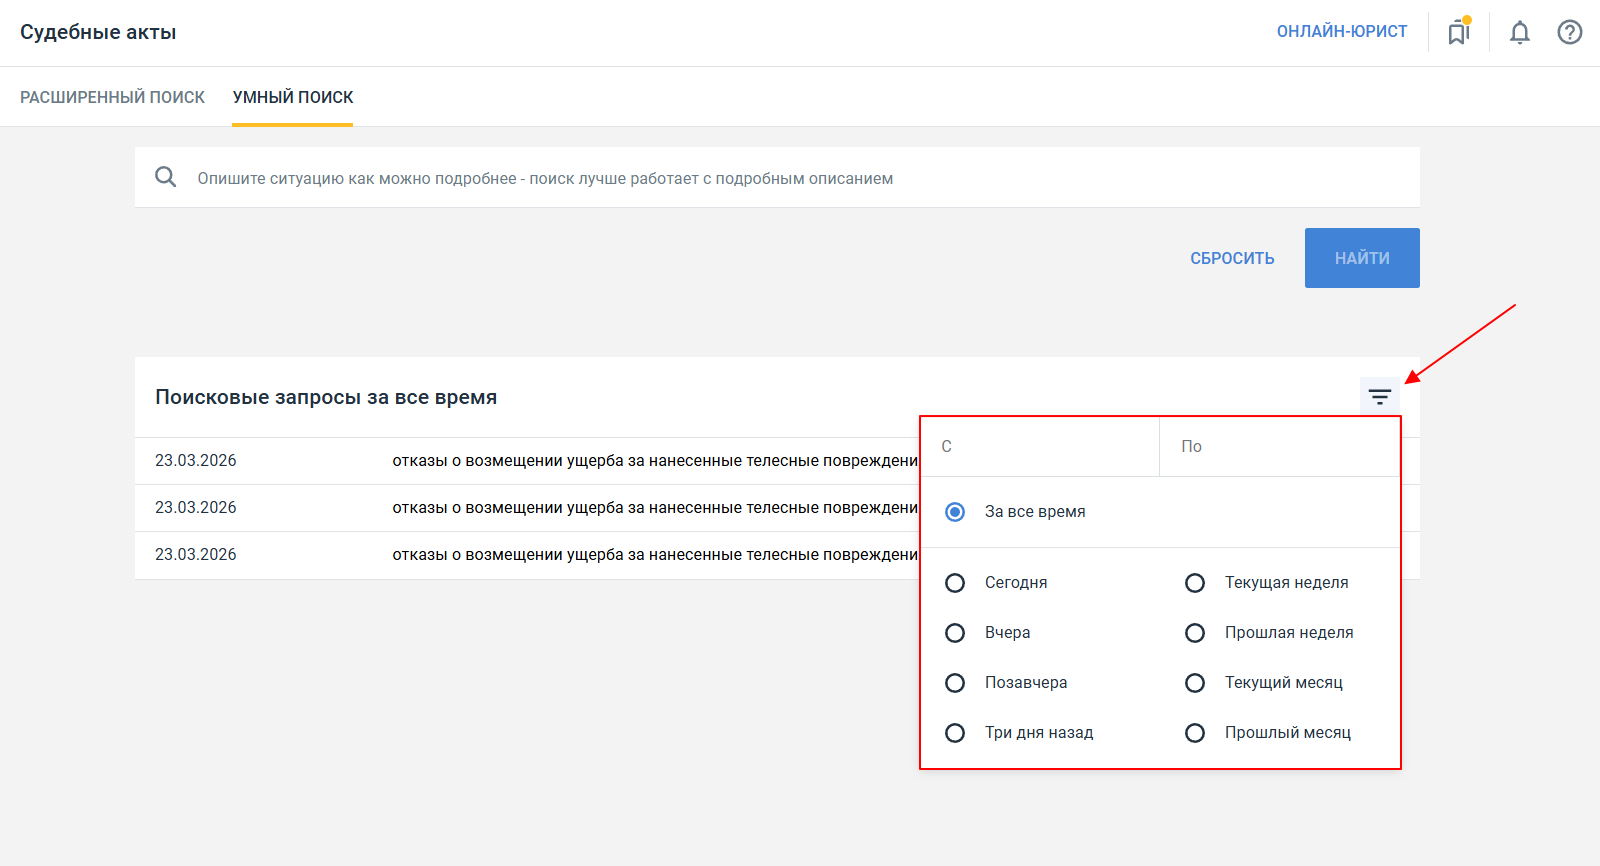Image resolution: width=1600 pixels, height=866 pixels.
Task: Select the 'Текущая неделя' radio option
Action: pos(1195,583)
